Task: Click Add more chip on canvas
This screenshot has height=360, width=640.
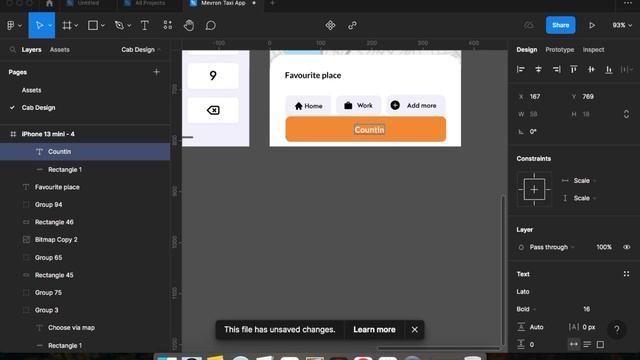Action: [416, 106]
